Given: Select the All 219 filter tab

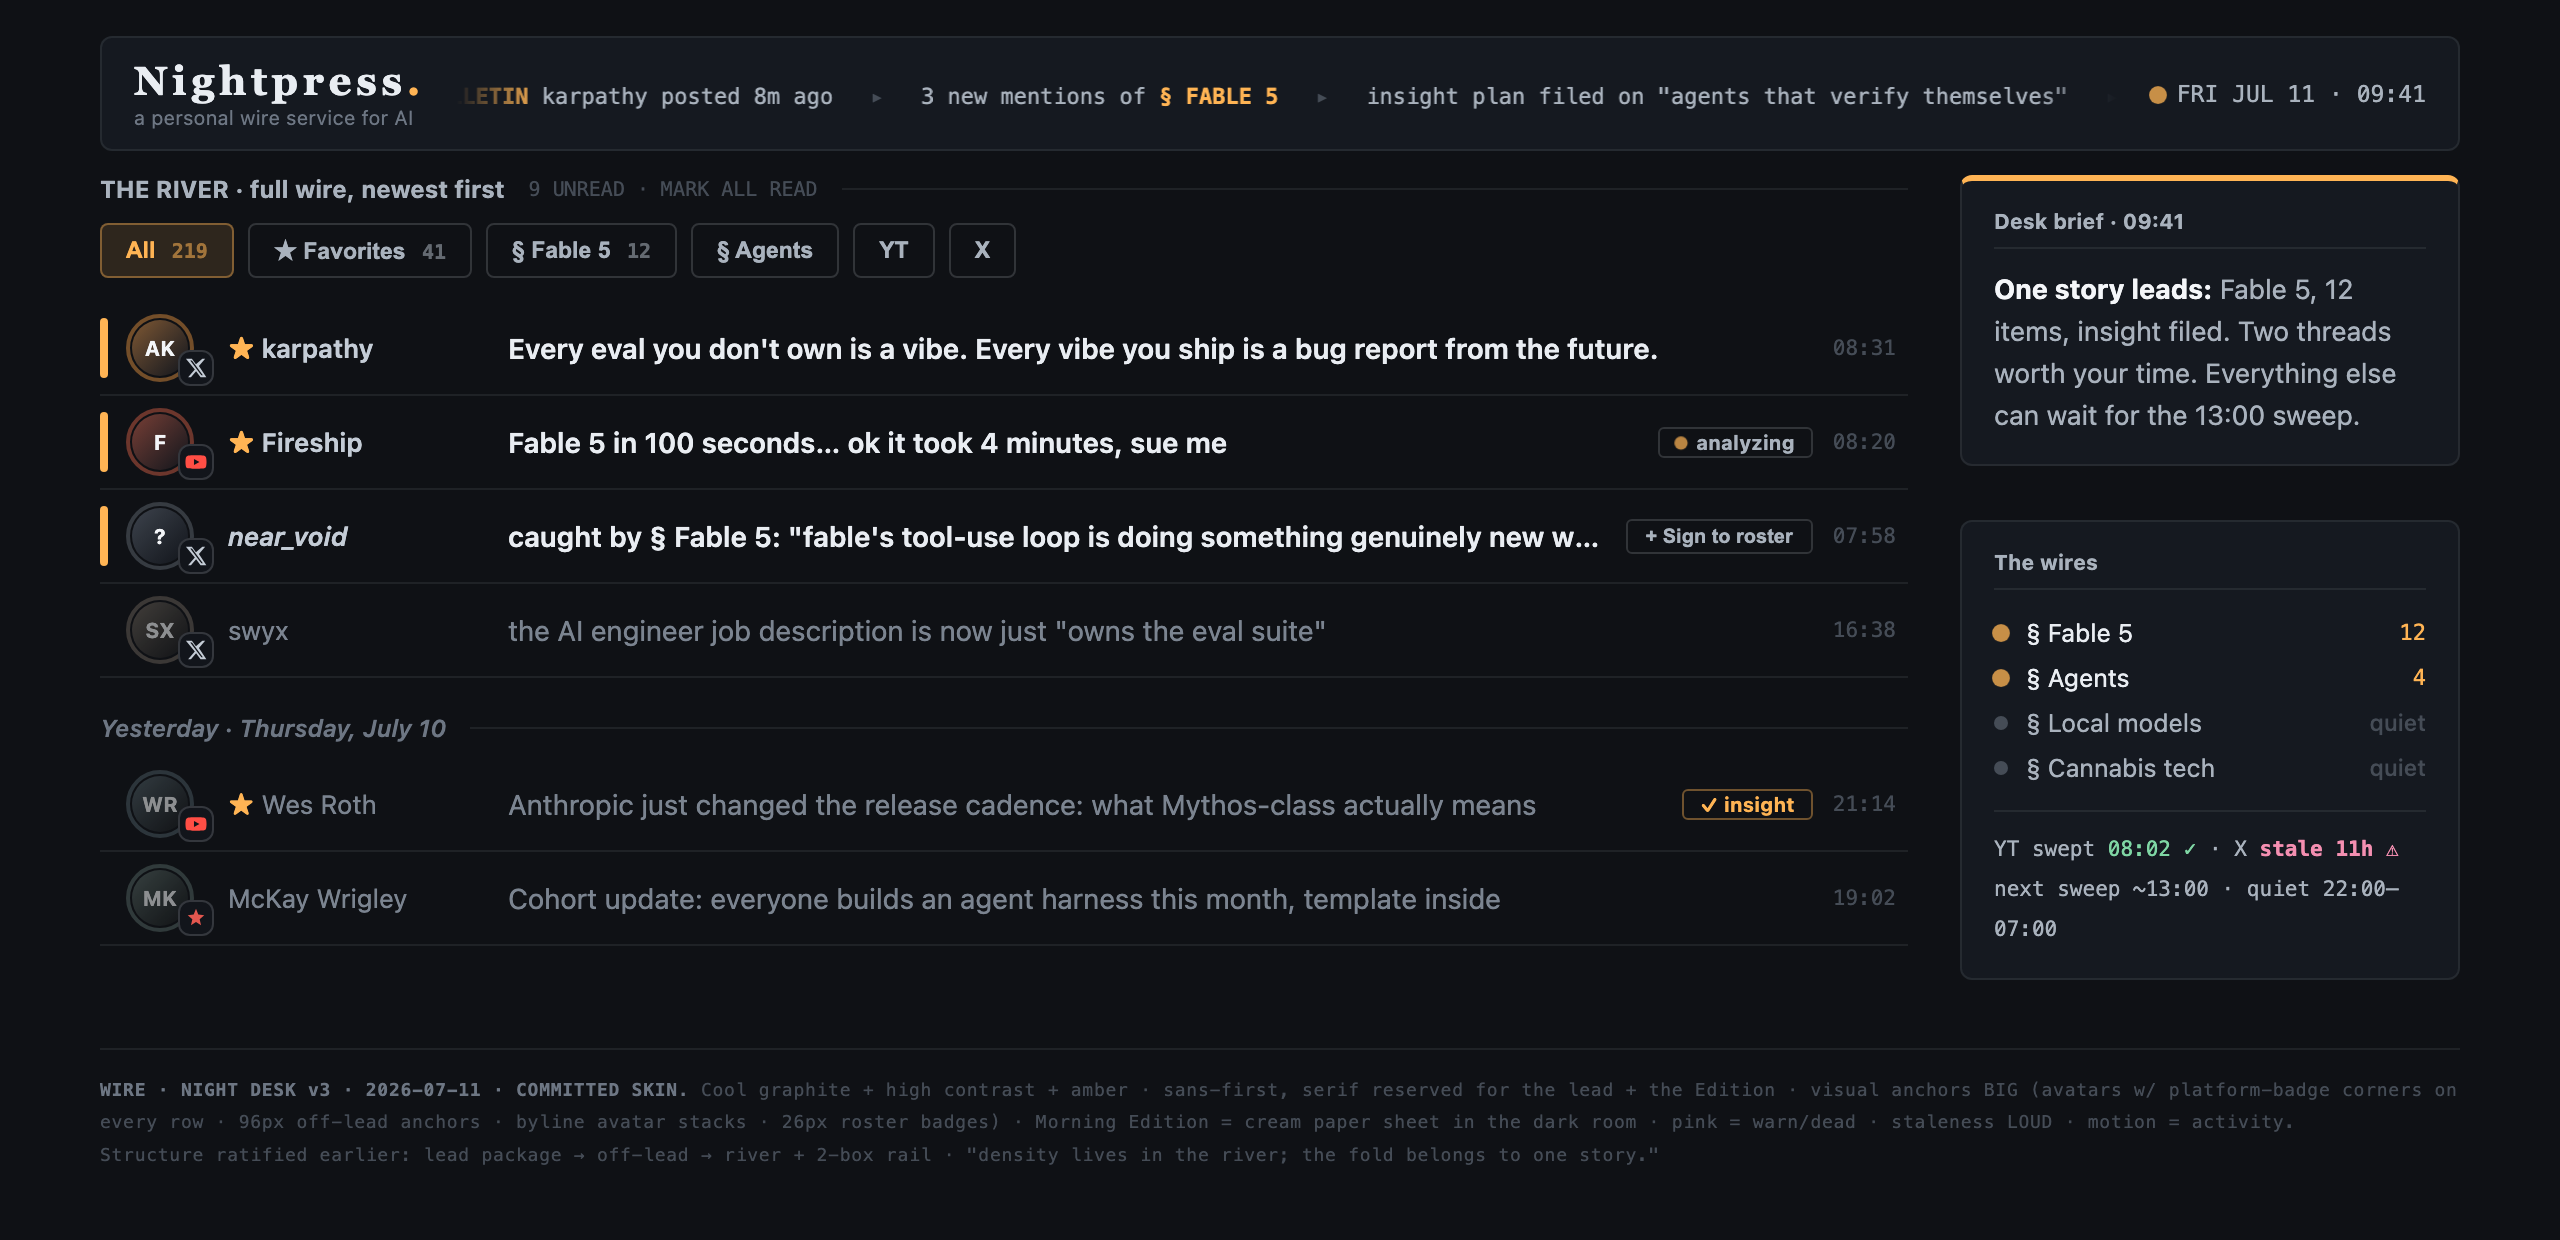Looking at the screenshot, I should [x=167, y=250].
